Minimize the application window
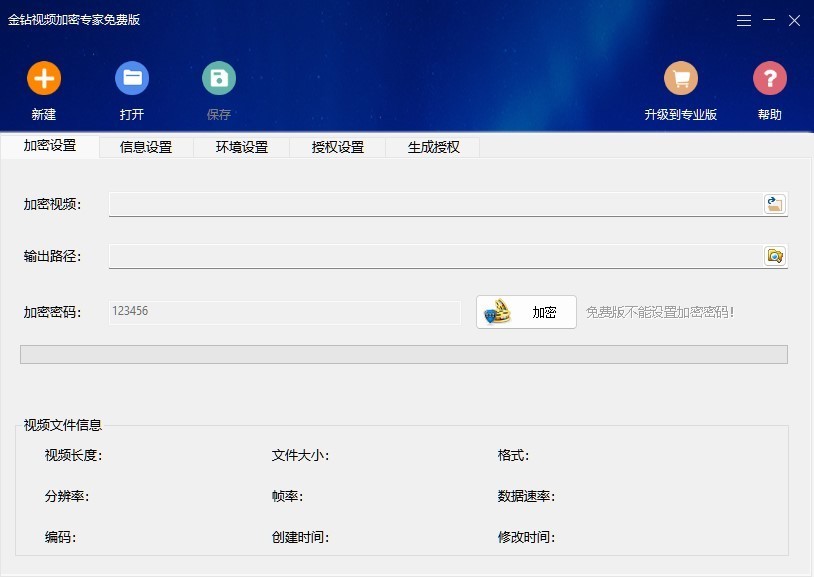814x577 pixels. click(x=769, y=20)
